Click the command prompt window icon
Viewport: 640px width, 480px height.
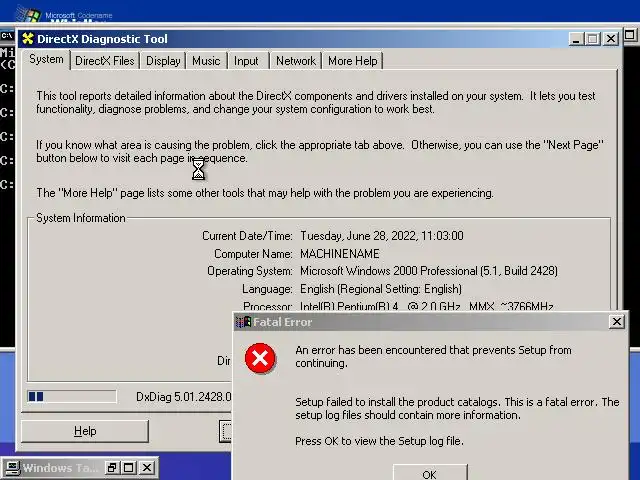tap(7, 36)
